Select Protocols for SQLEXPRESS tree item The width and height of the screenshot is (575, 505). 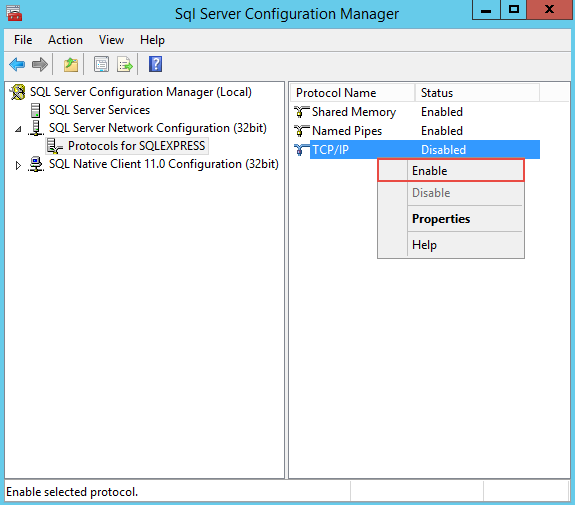[136, 146]
